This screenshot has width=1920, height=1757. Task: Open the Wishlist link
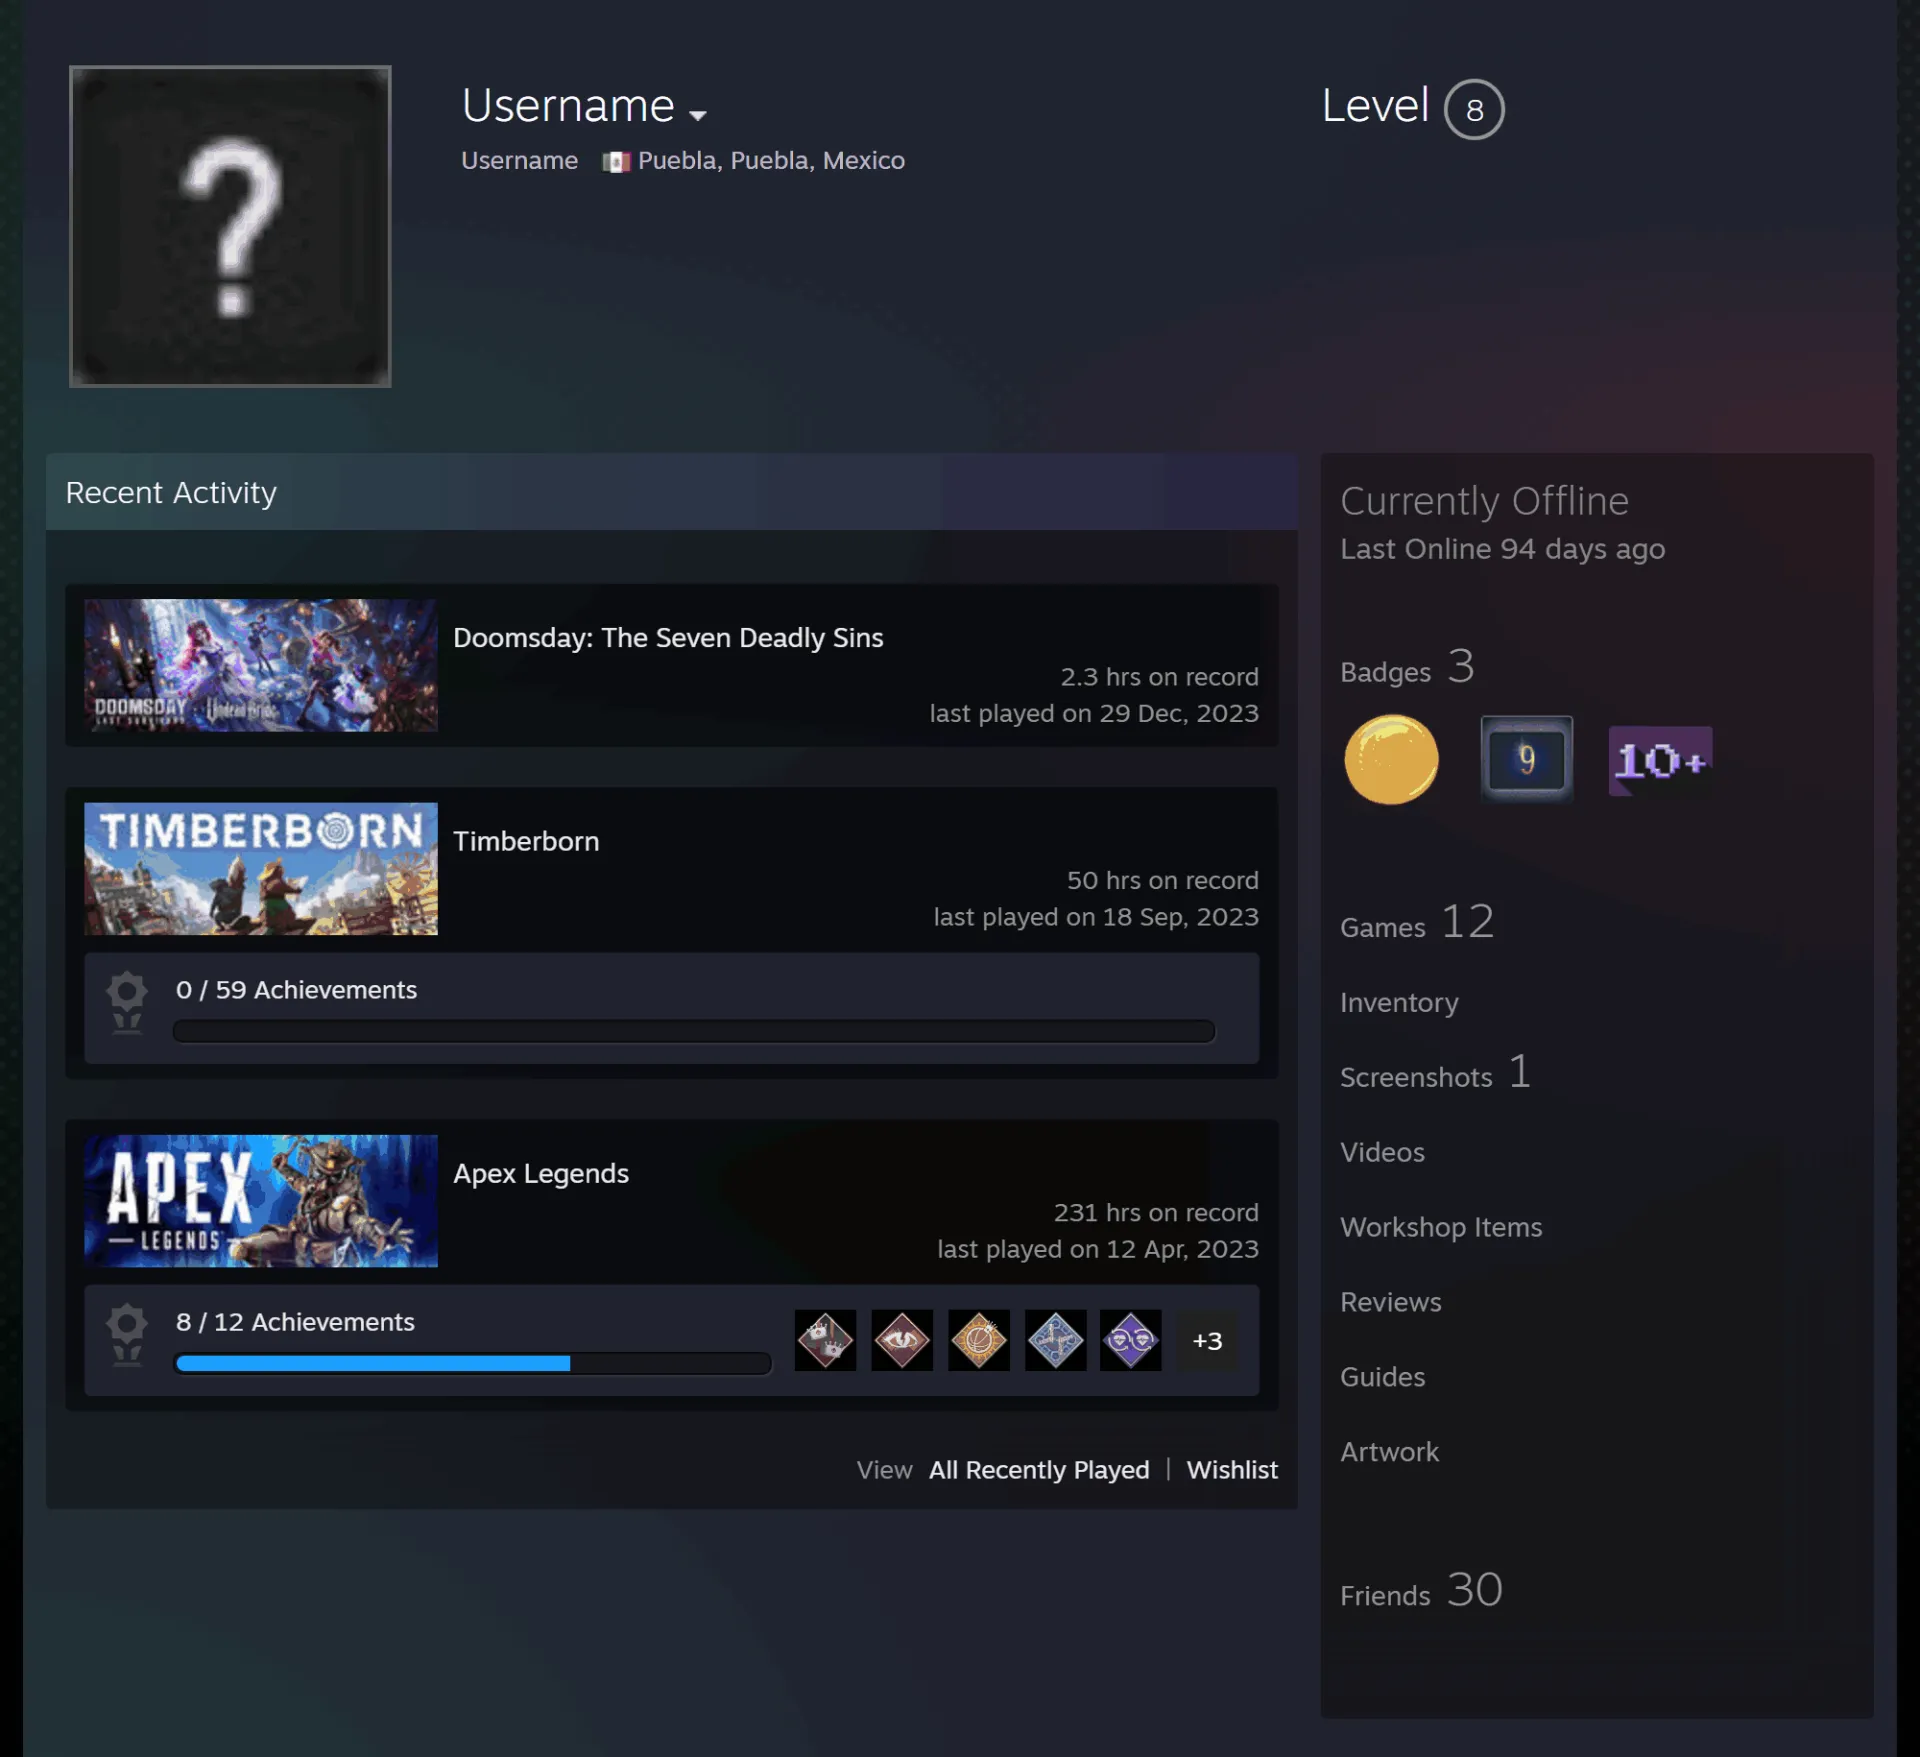1232,1469
